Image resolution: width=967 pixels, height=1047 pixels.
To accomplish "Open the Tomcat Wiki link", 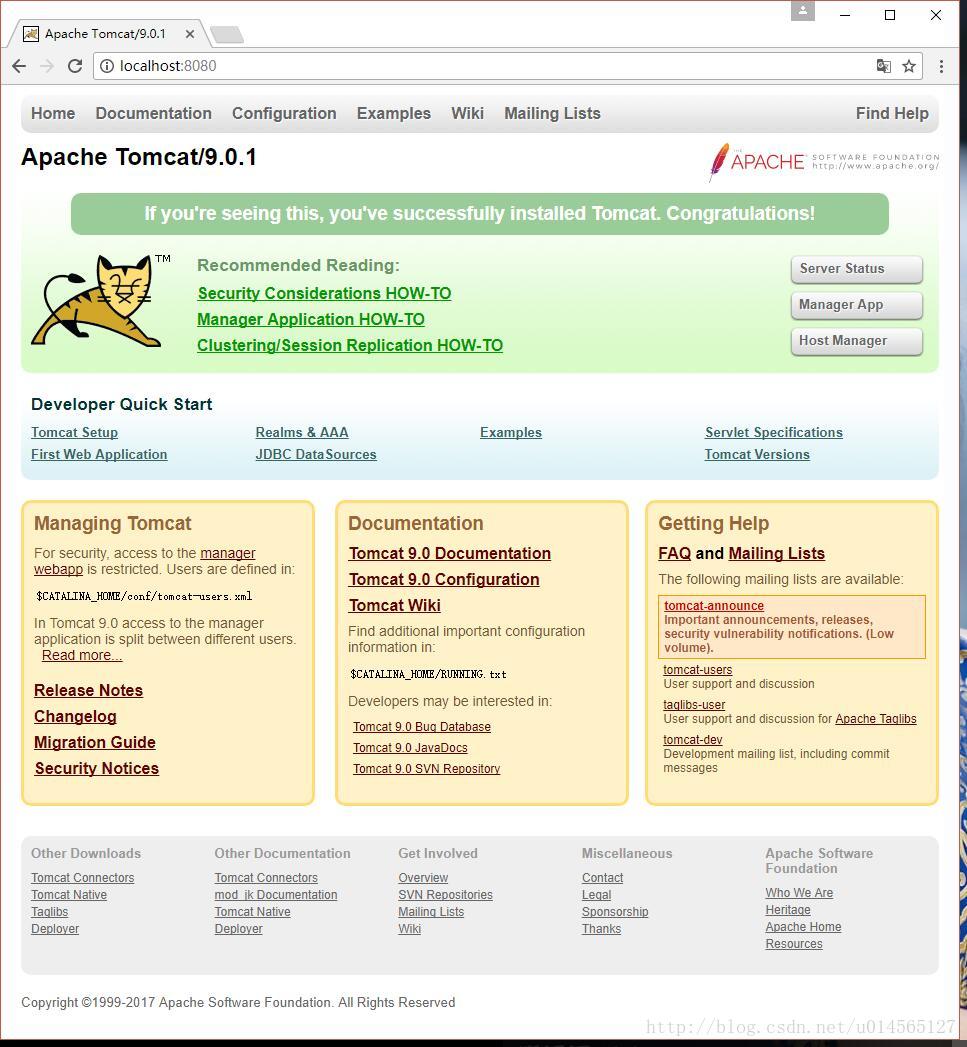I will coord(395,606).
